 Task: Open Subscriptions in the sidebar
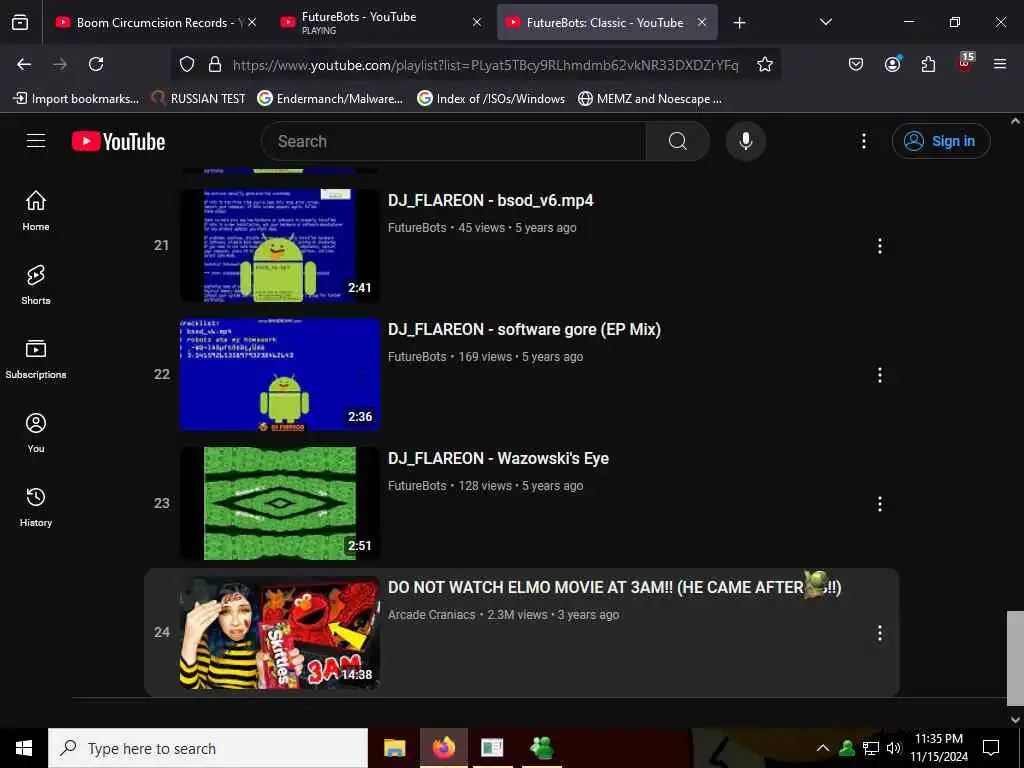click(36, 359)
